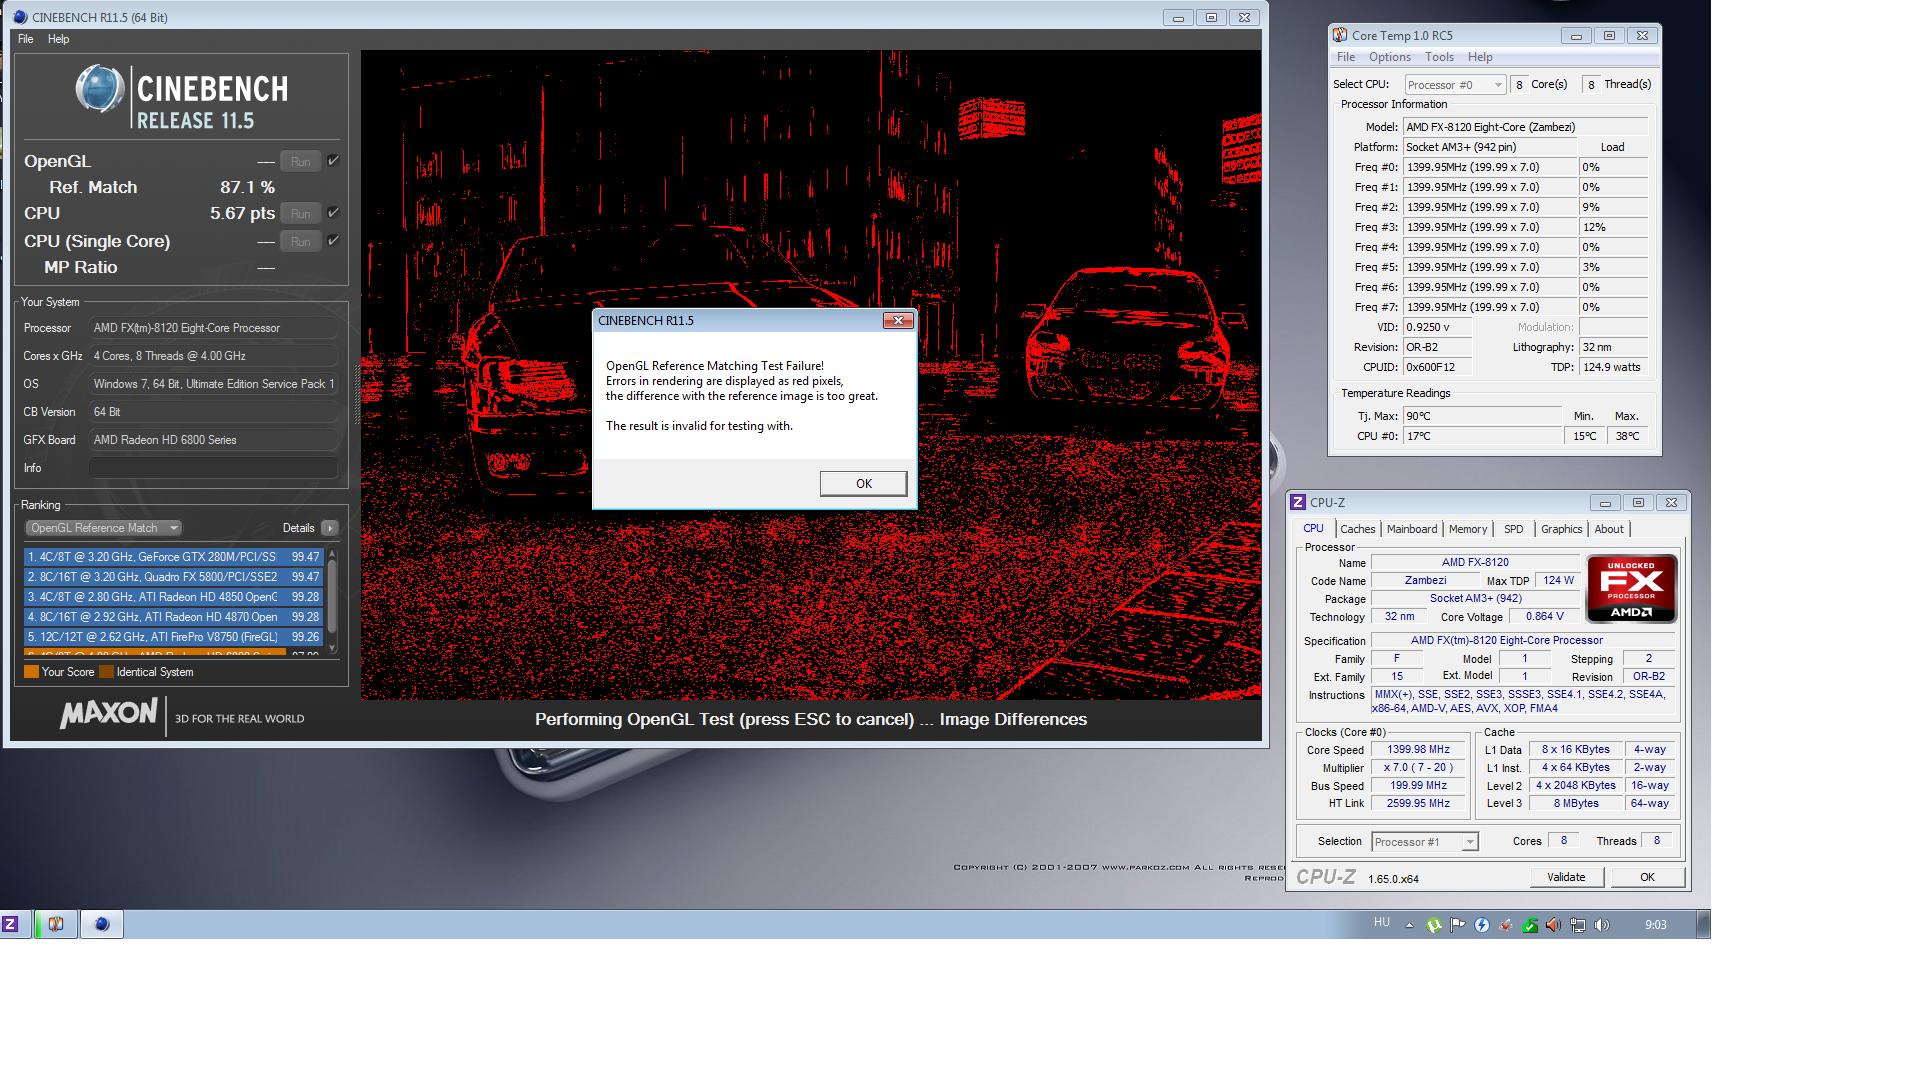Select ranking entry ATI Radeon HD 4850

tap(174, 597)
